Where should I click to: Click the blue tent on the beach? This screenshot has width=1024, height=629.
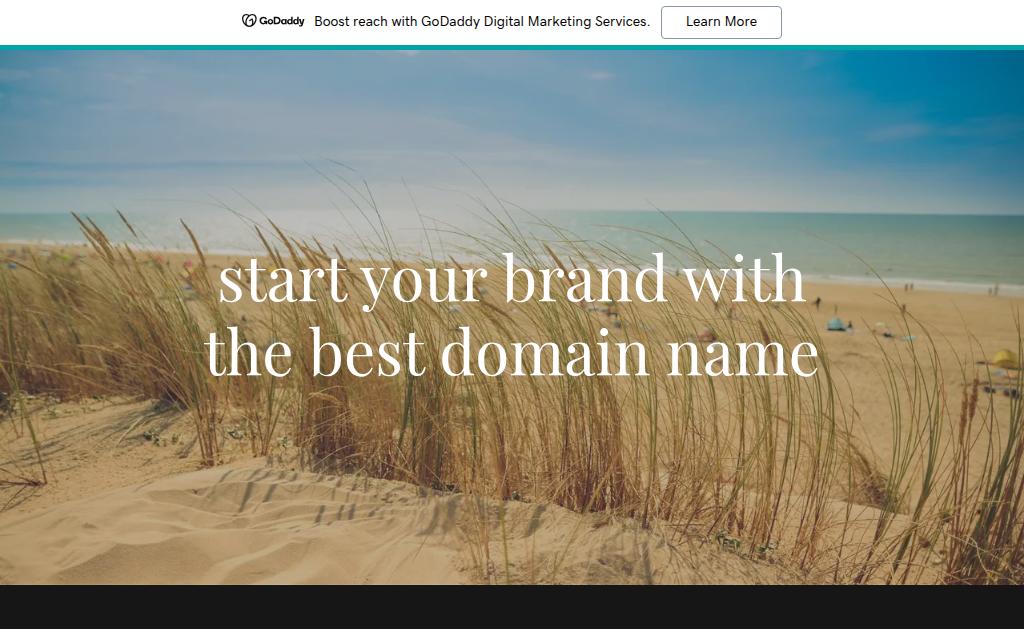tap(837, 324)
